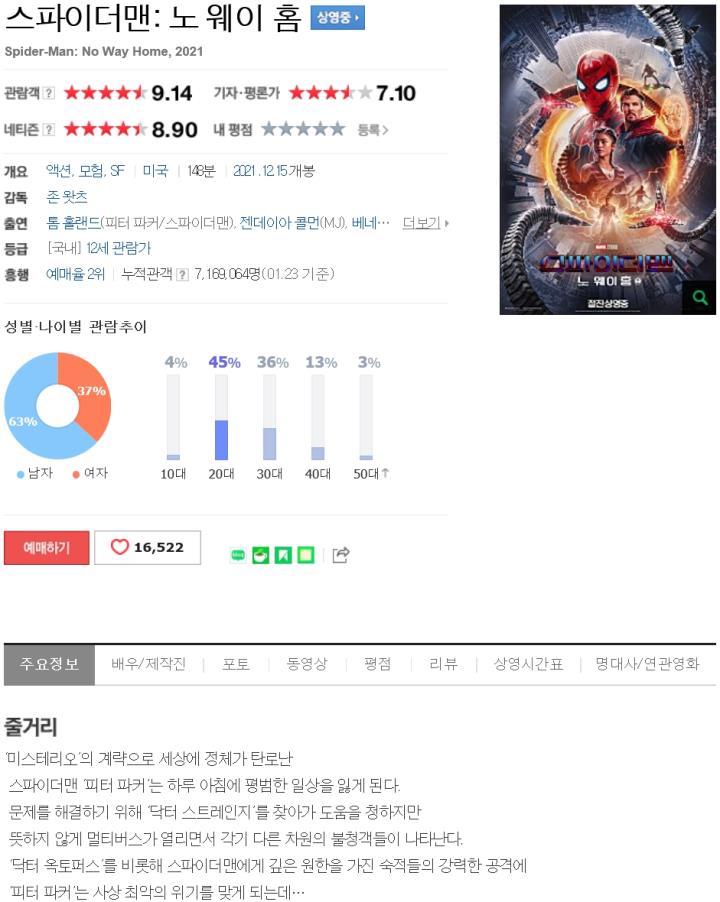Open the Spider-Man movie poster
This screenshot has width=720, height=902.
[607, 159]
